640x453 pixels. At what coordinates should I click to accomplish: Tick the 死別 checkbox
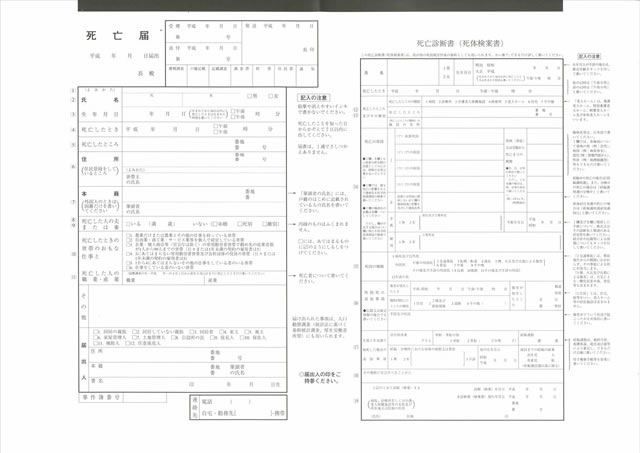[240, 224]
